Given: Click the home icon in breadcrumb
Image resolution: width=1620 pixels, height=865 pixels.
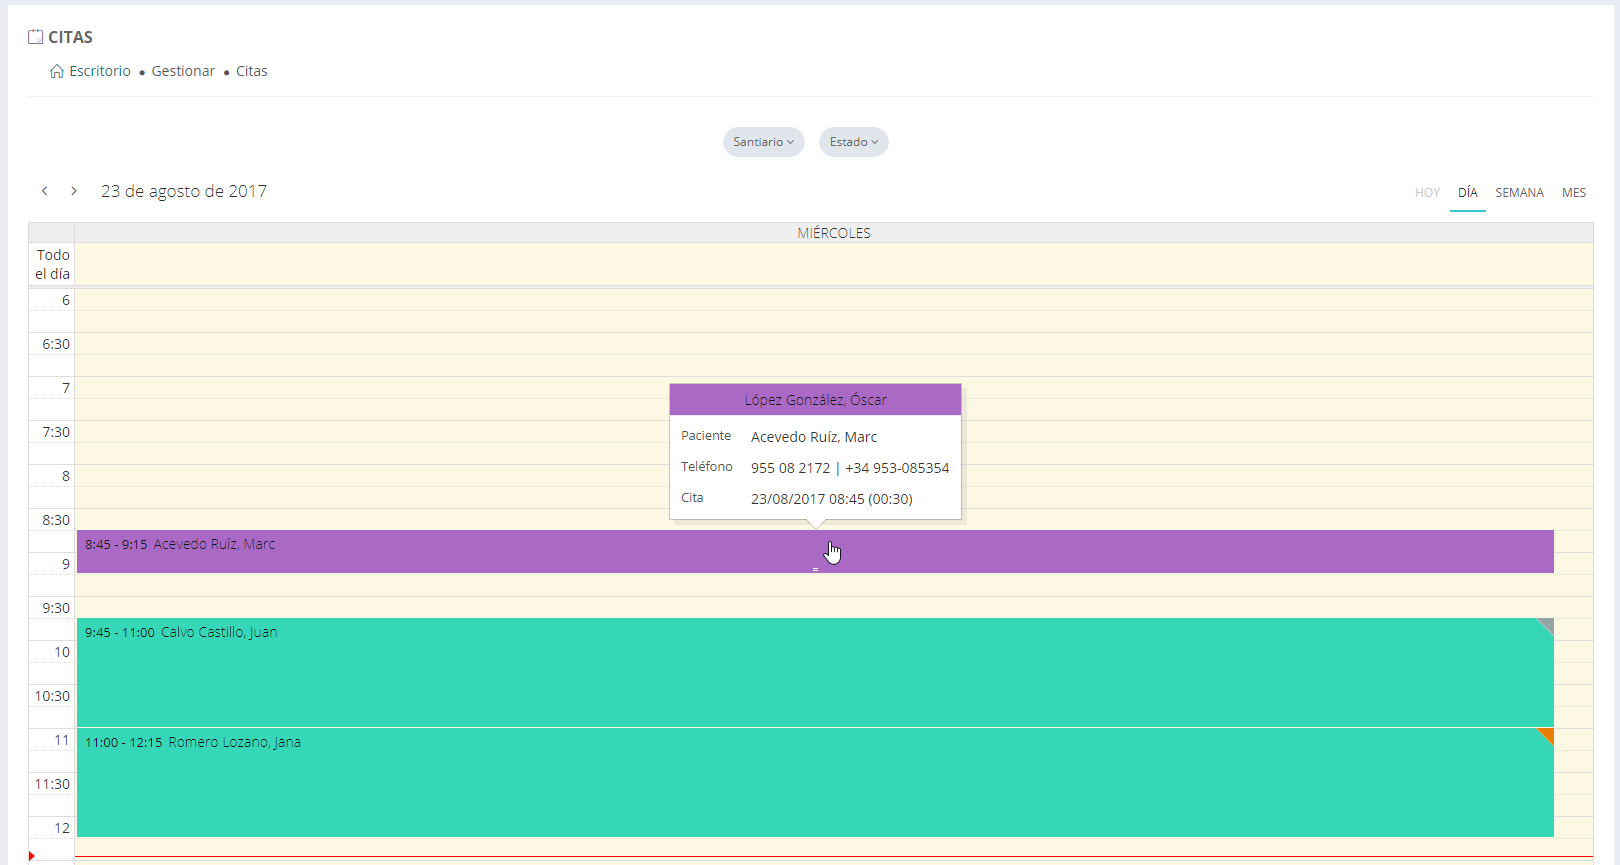Looking at the screenshot, I should point(57,71).
